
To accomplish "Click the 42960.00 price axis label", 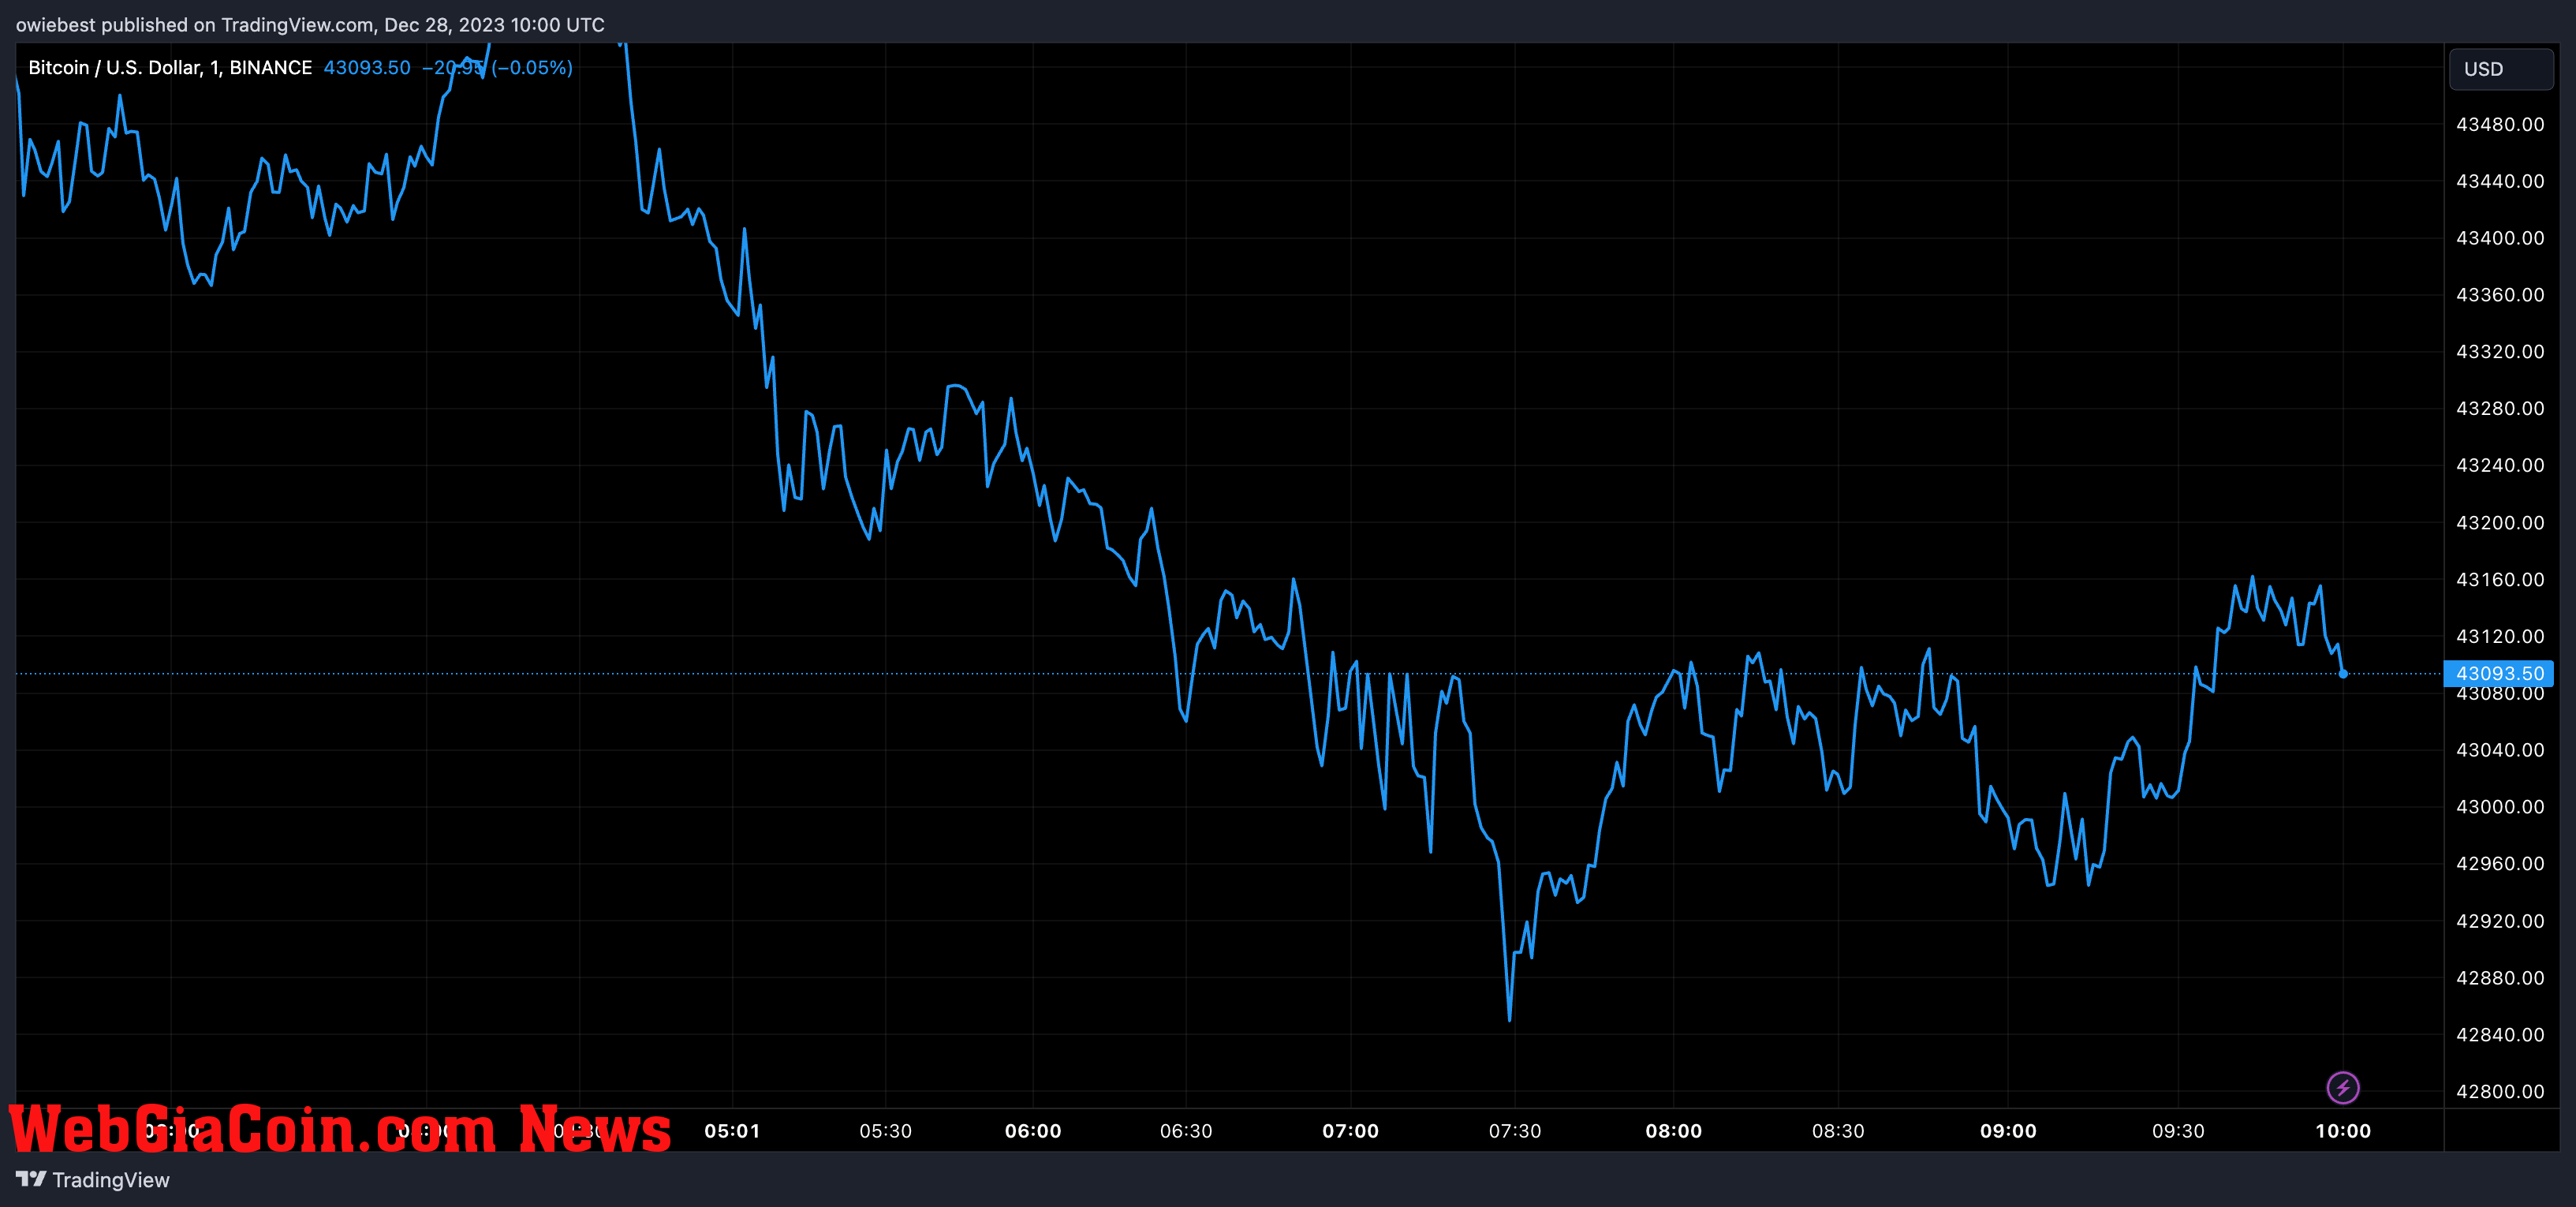I will 2500,864.
